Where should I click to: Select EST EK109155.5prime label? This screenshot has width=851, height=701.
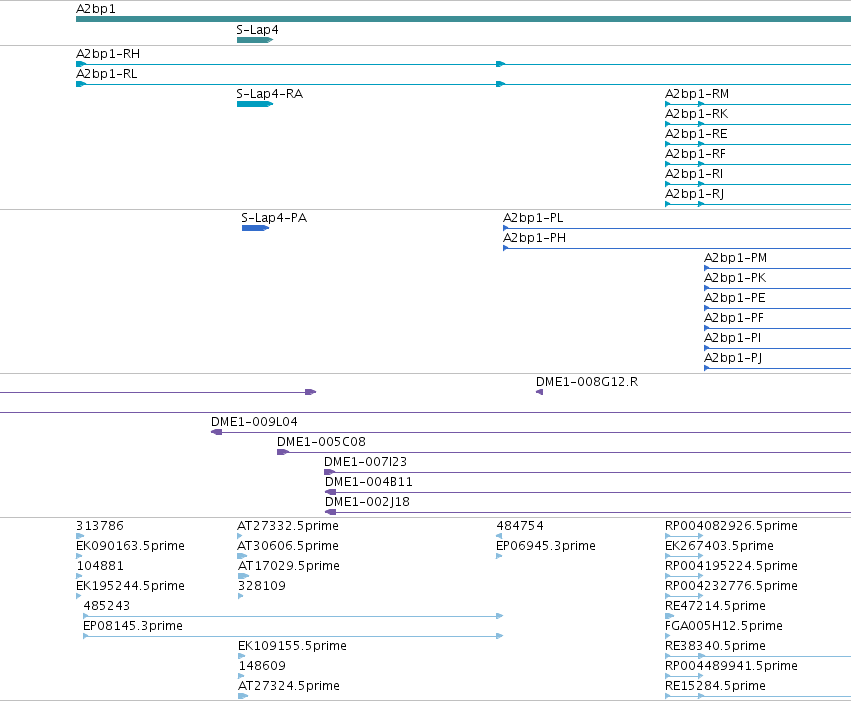[x=292, y=646]
